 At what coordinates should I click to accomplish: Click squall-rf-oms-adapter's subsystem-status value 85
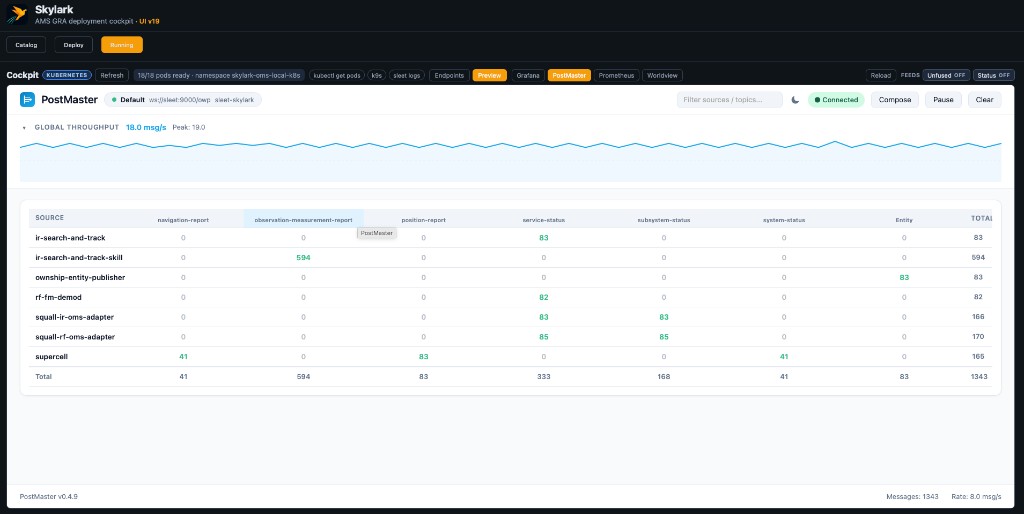point(664,337)
